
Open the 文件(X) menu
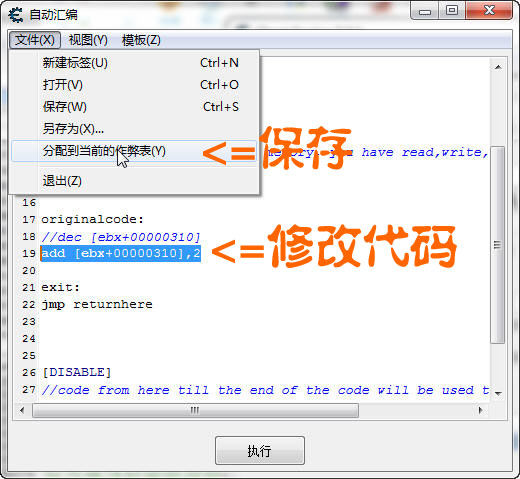[35, 40]
